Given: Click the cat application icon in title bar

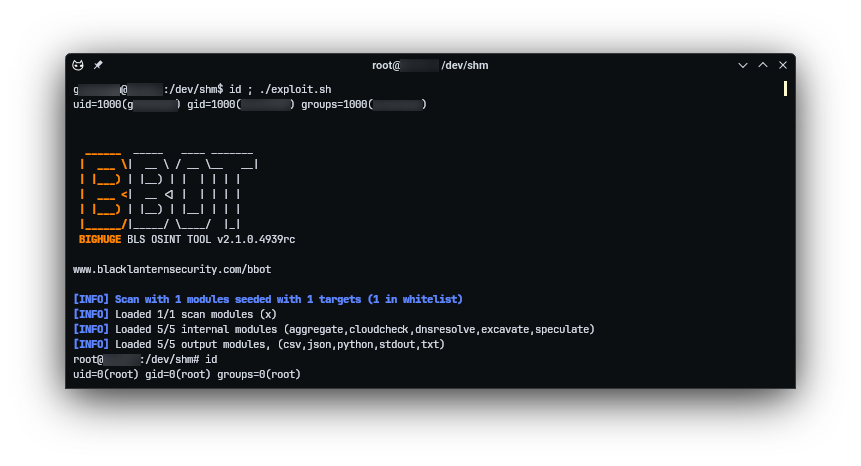Looking at the screenshot, I should point(78,65).
